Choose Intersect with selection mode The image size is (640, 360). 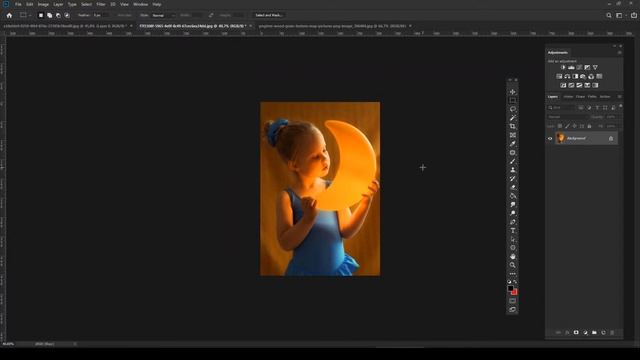[67, 15]
